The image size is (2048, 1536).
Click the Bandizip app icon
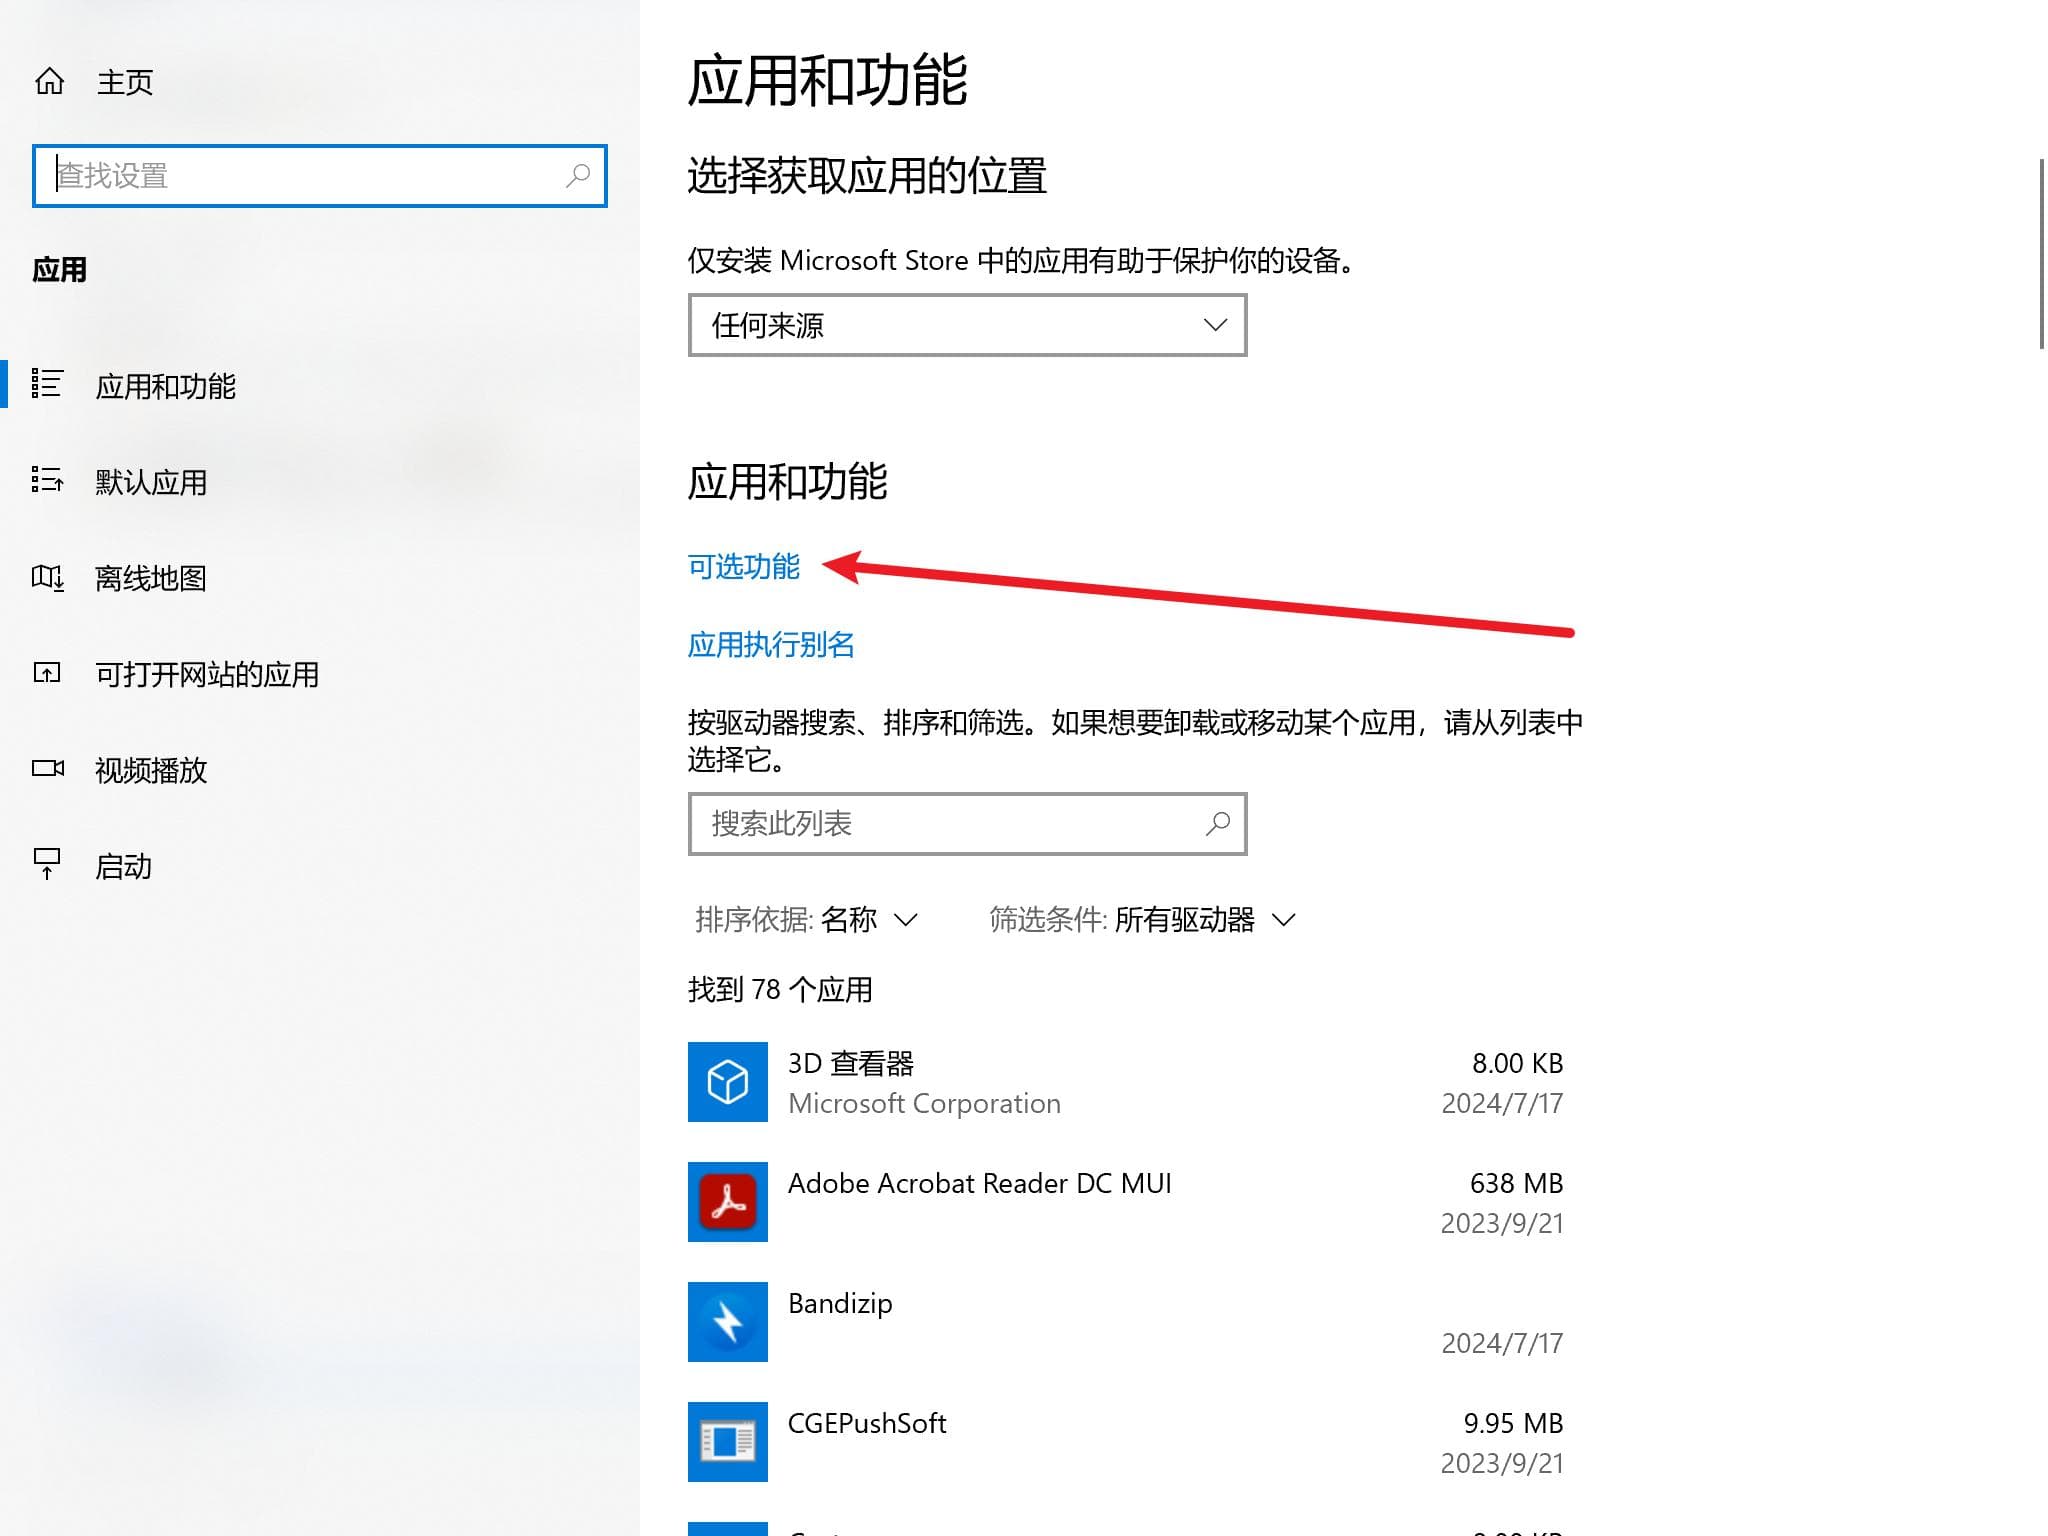728,1322
